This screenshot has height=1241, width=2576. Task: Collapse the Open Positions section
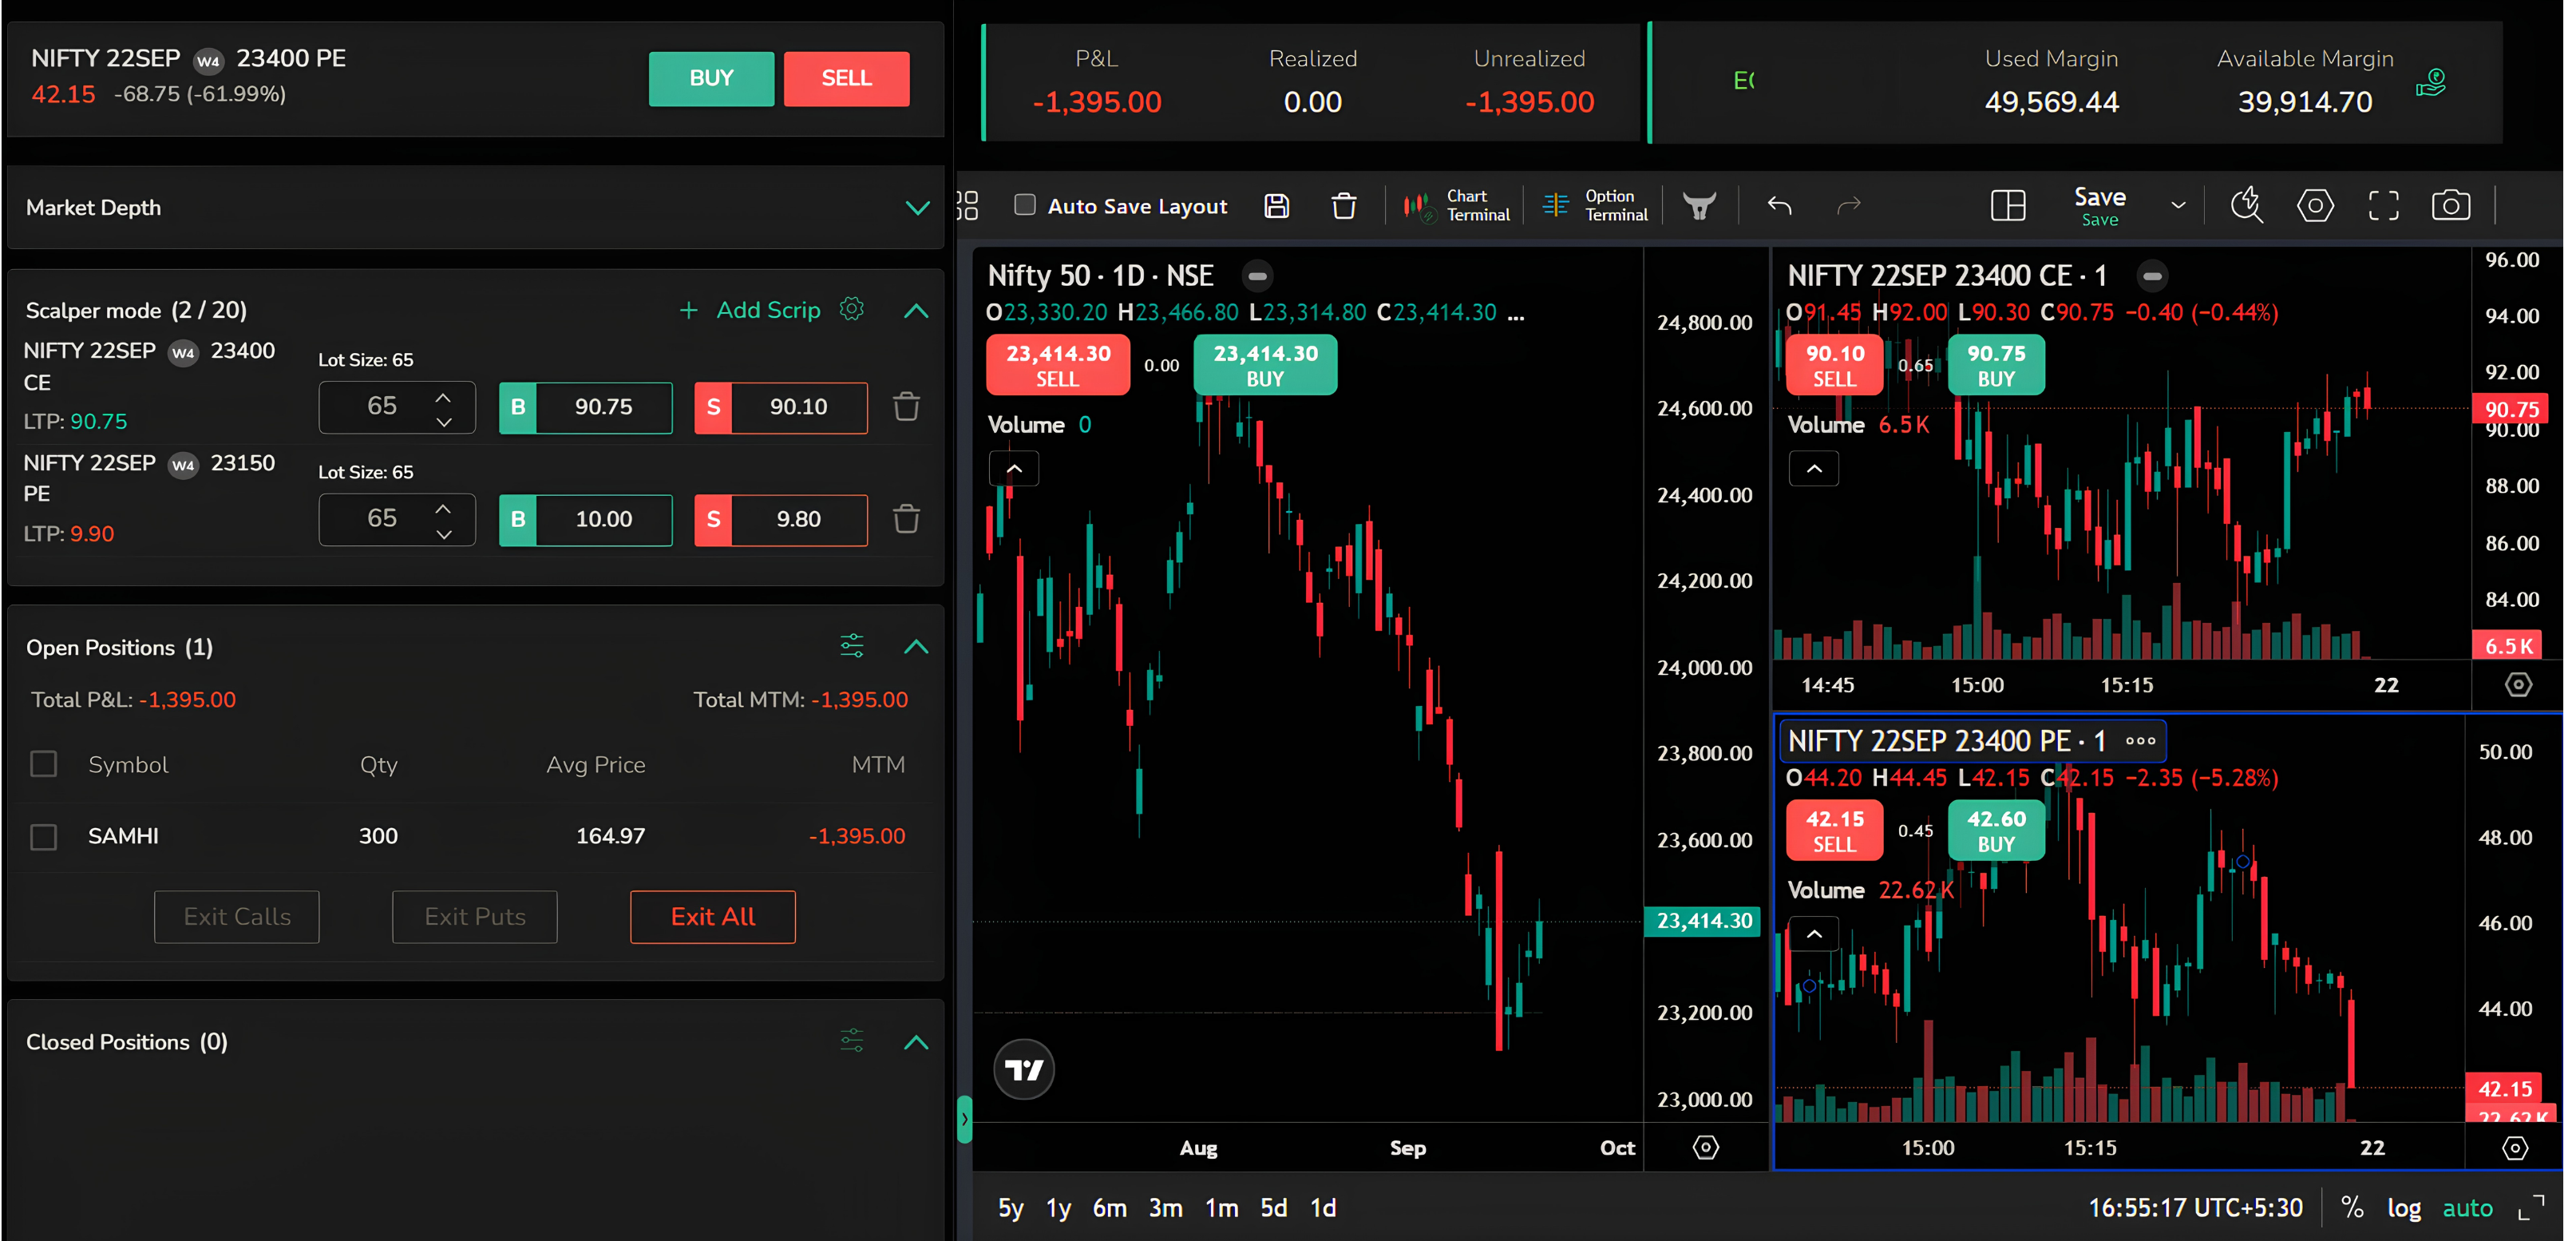[x=916, y=647]
